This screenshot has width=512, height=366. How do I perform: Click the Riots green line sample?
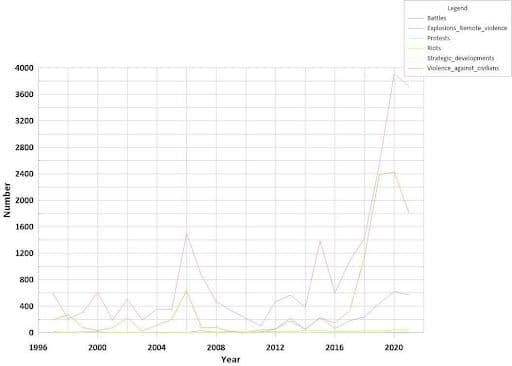tap(416, 48)
